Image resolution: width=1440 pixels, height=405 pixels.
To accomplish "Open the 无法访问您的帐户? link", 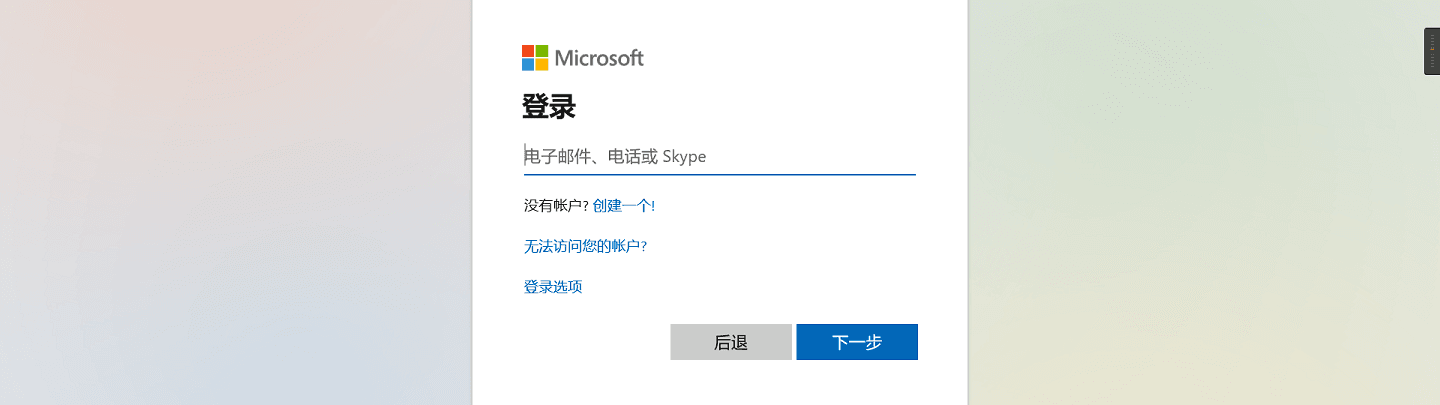I will [585, 246].
